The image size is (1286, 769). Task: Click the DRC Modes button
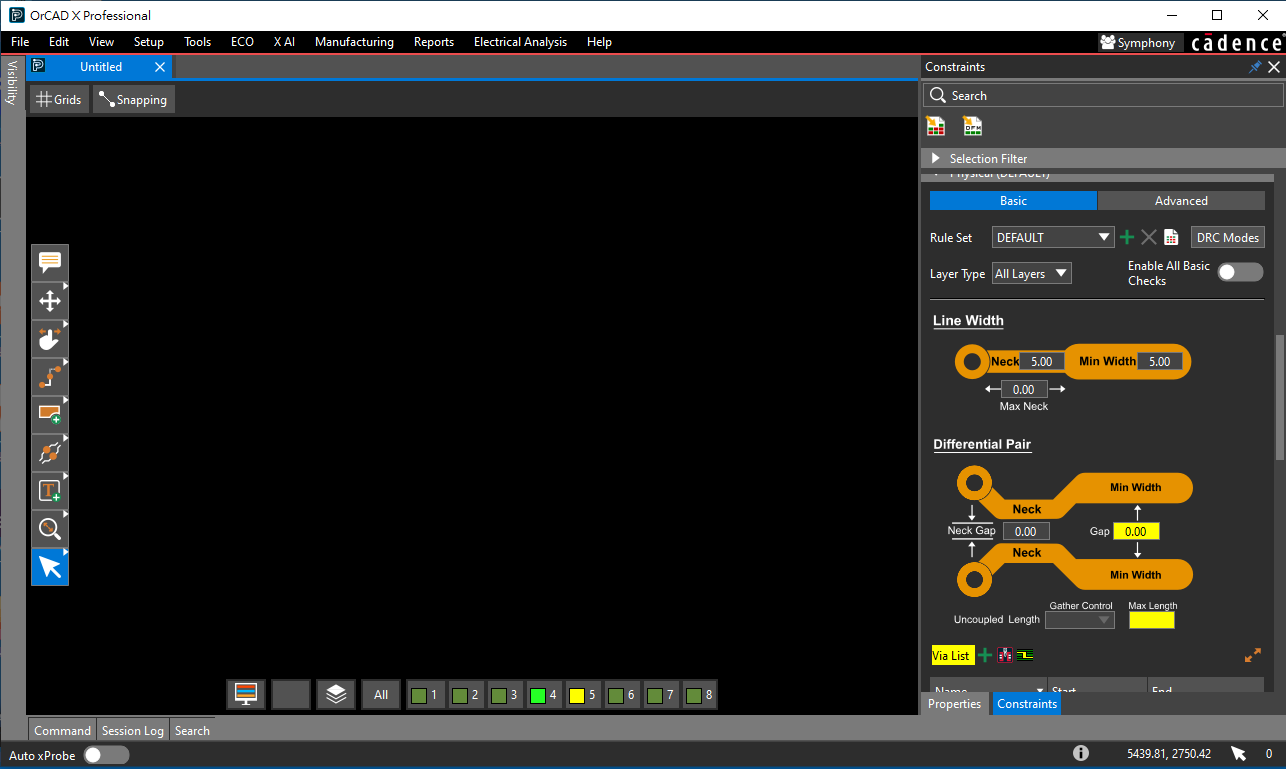pos(1228,237)
